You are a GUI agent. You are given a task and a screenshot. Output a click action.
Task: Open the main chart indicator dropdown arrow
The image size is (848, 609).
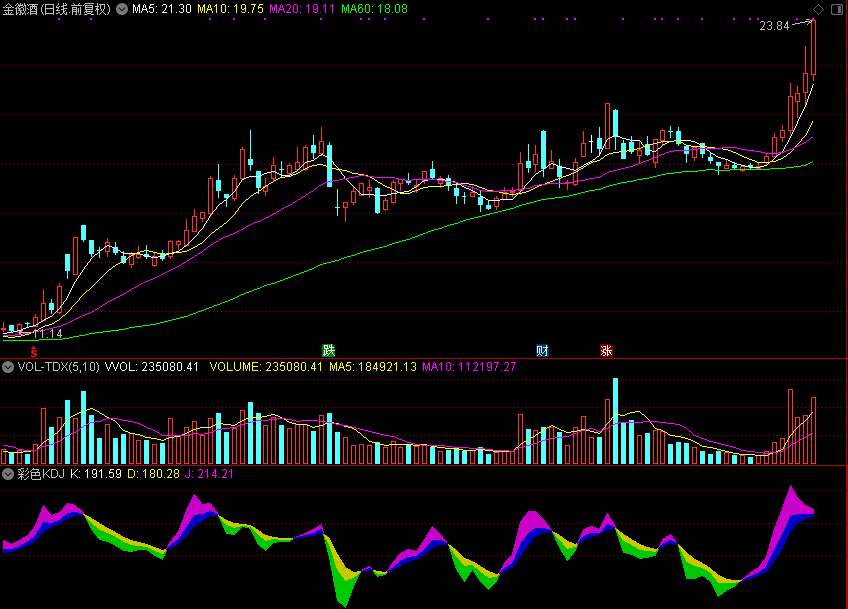[x=122, y=9]
